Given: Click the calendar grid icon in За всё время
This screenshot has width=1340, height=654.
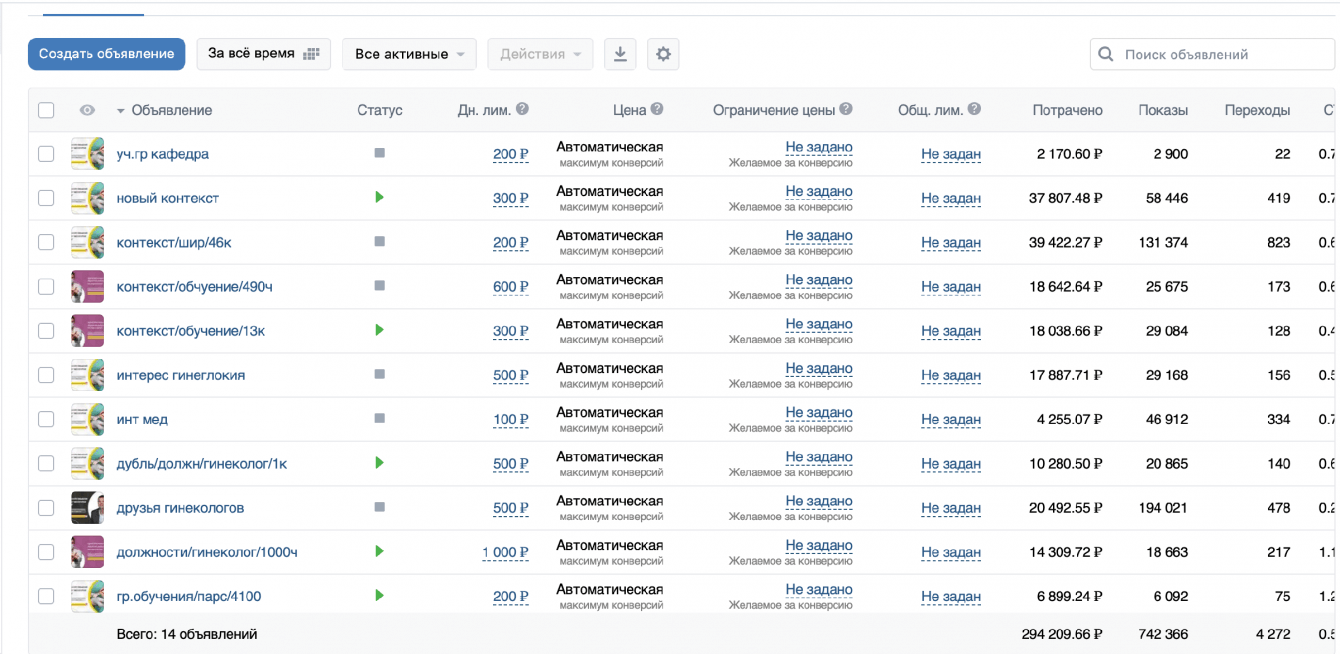Looking at the screenshot, I should [312, 54].
